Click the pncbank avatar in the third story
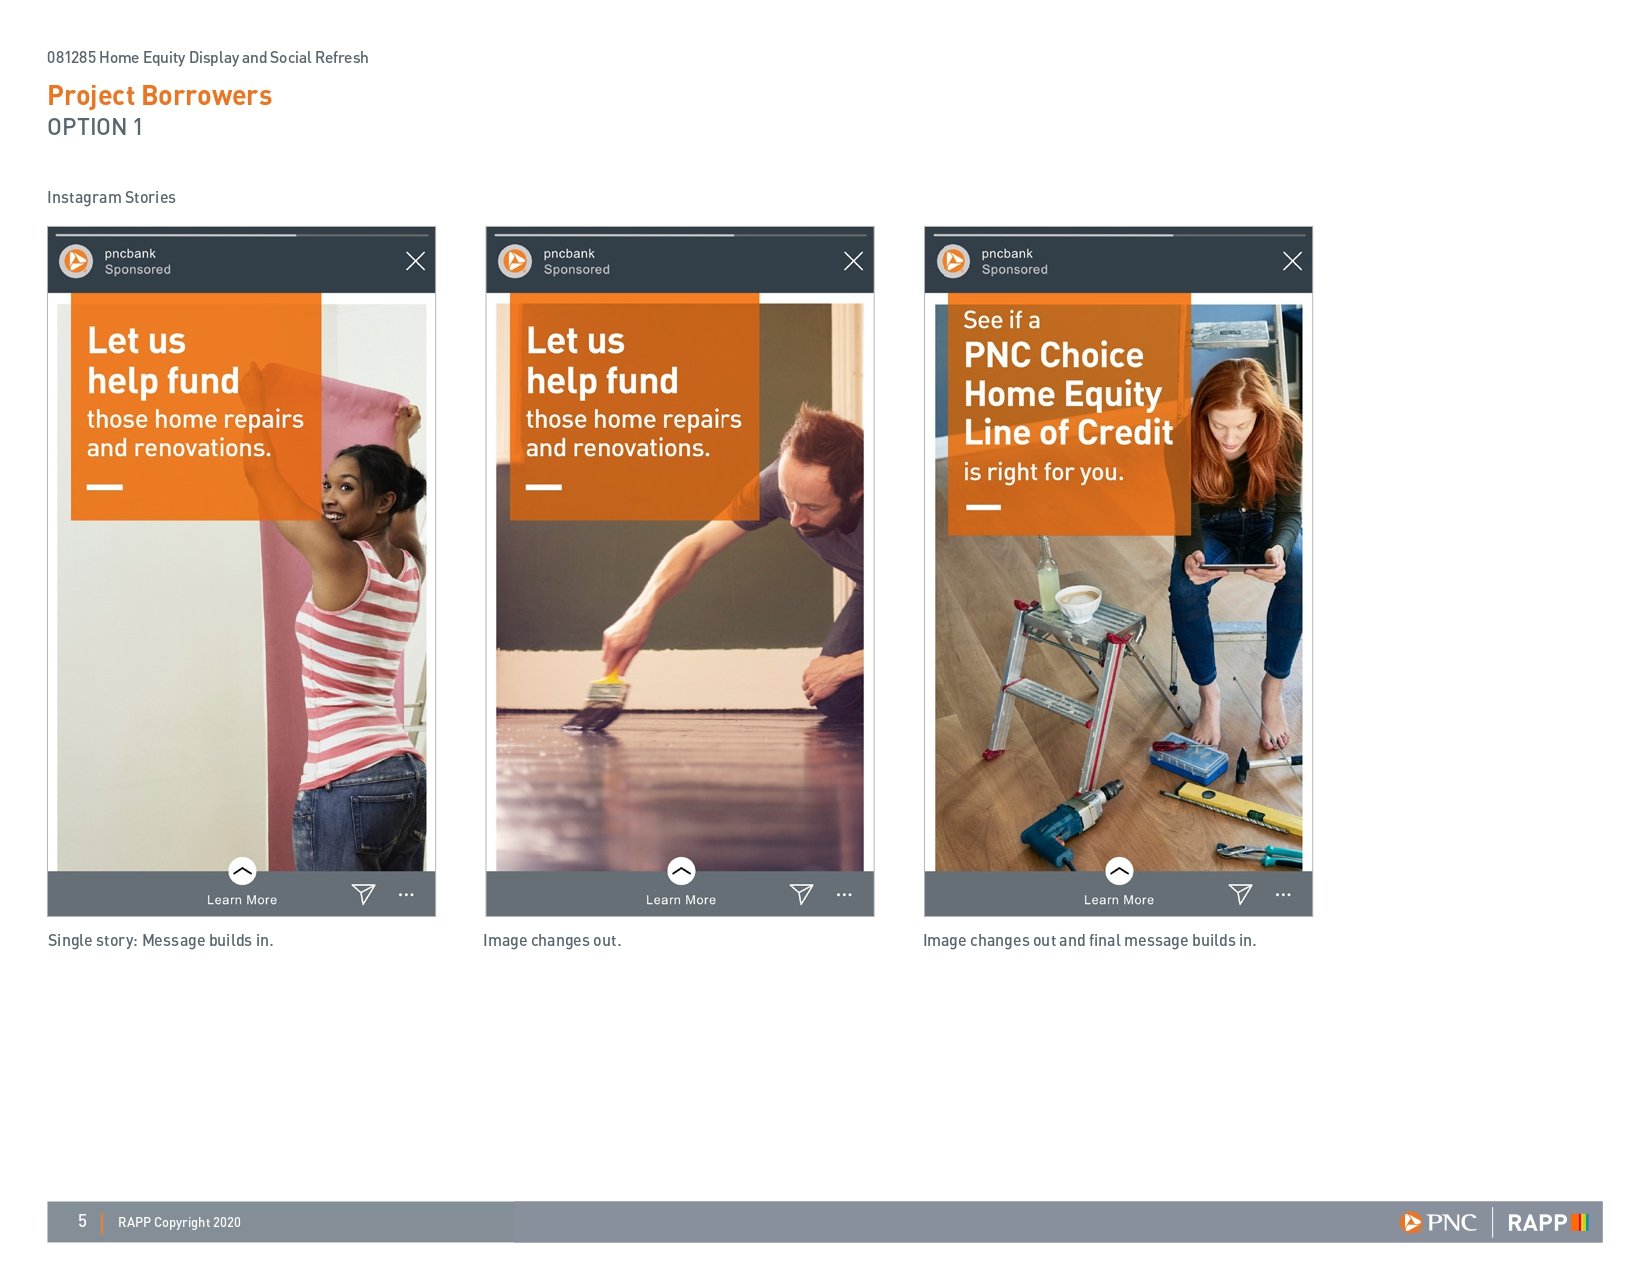The height and width of the screenshot is (1275, 1650). point(953,261)
